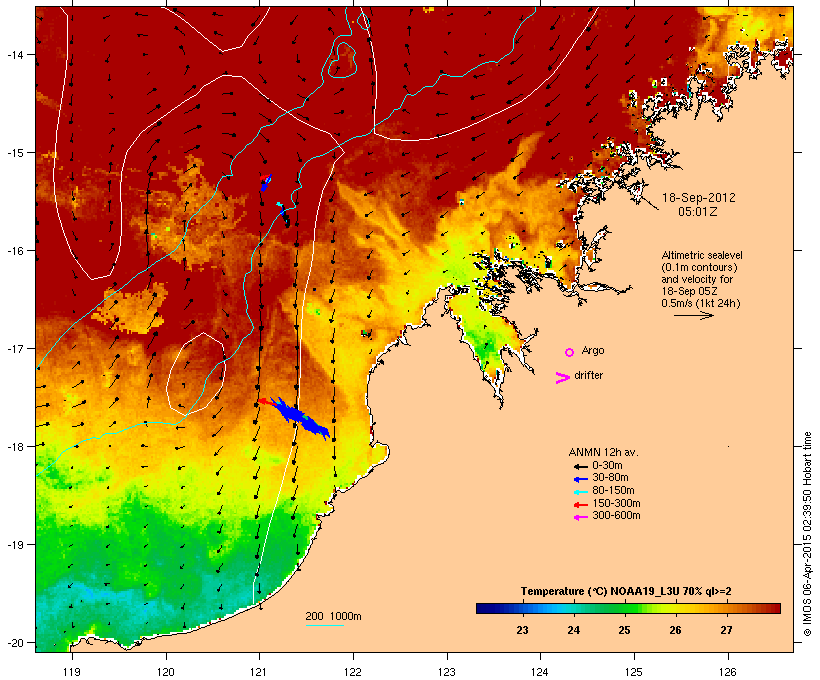This screenshot has width=820, height=680.
Task: Click the 'Argo' legend label
Action: (593, 350)
